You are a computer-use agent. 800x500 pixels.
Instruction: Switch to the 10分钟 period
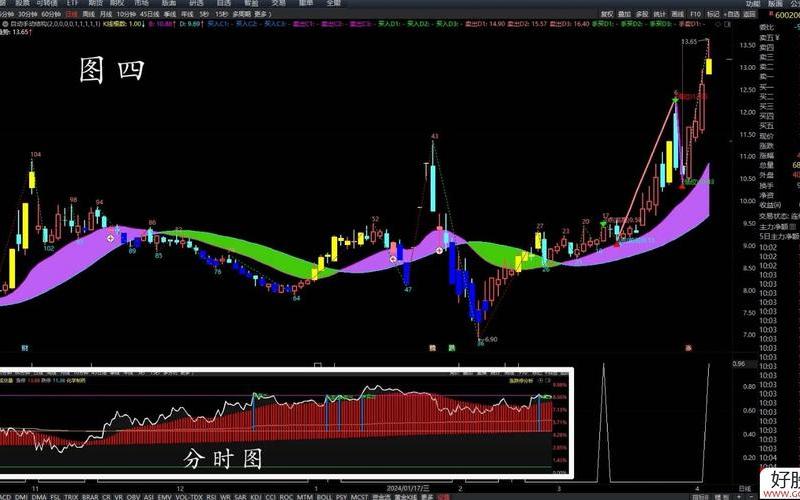[x=126, y=15]
